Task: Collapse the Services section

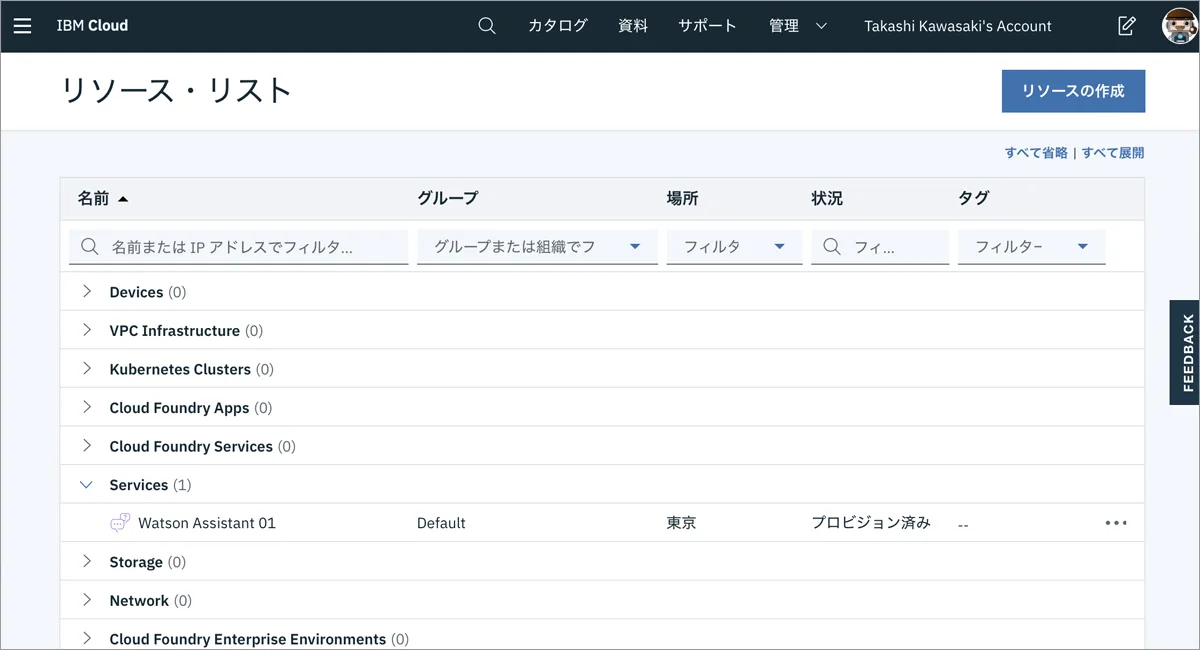Action: 87,485
